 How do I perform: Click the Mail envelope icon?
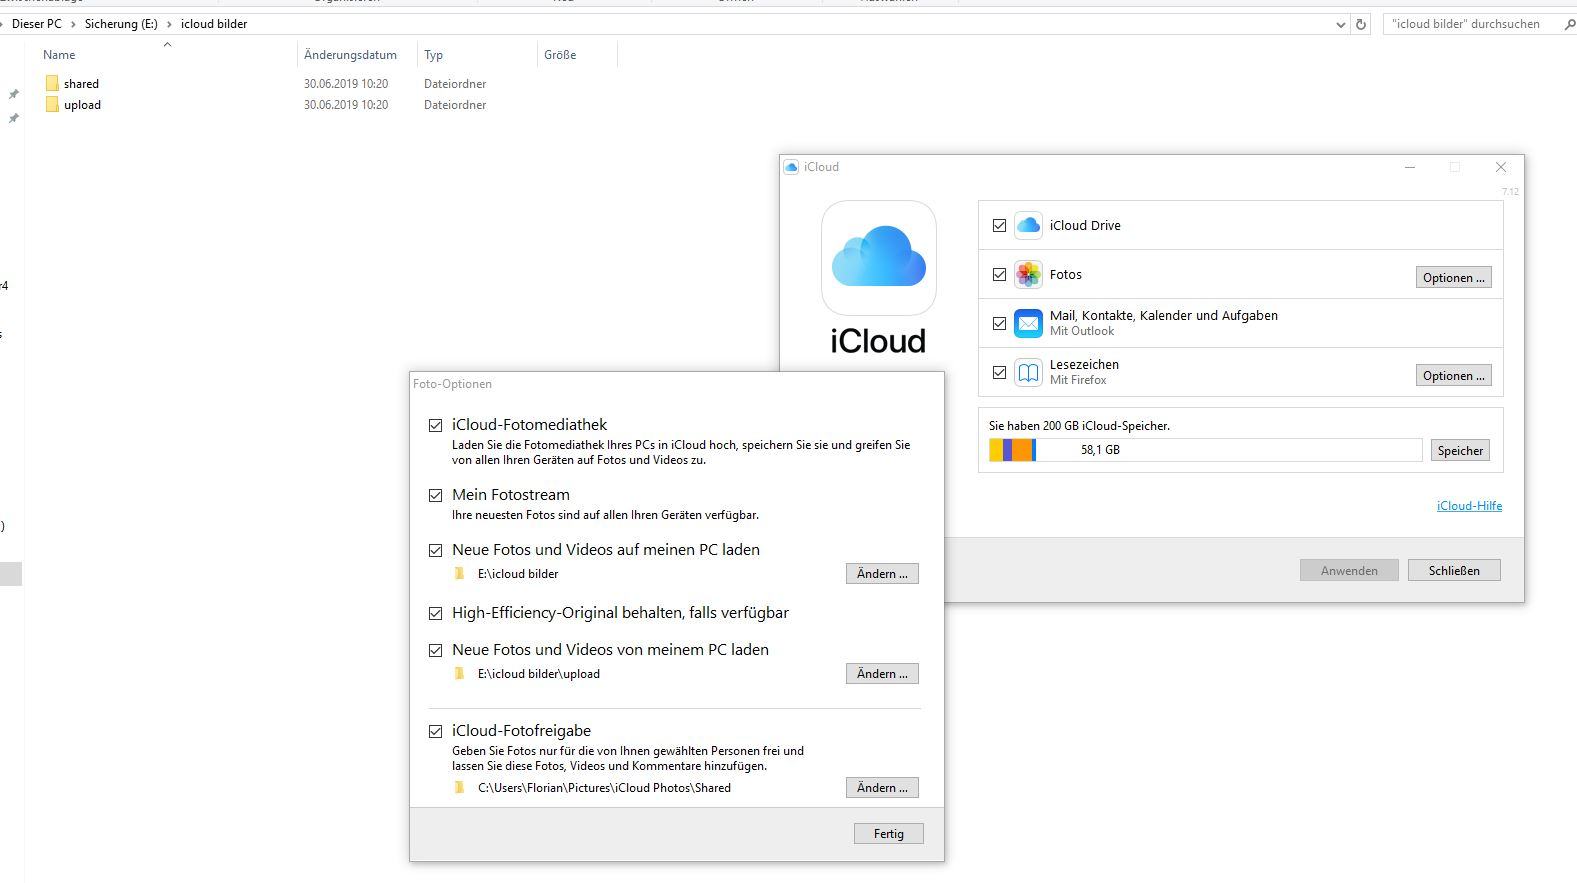(1028, 323)
